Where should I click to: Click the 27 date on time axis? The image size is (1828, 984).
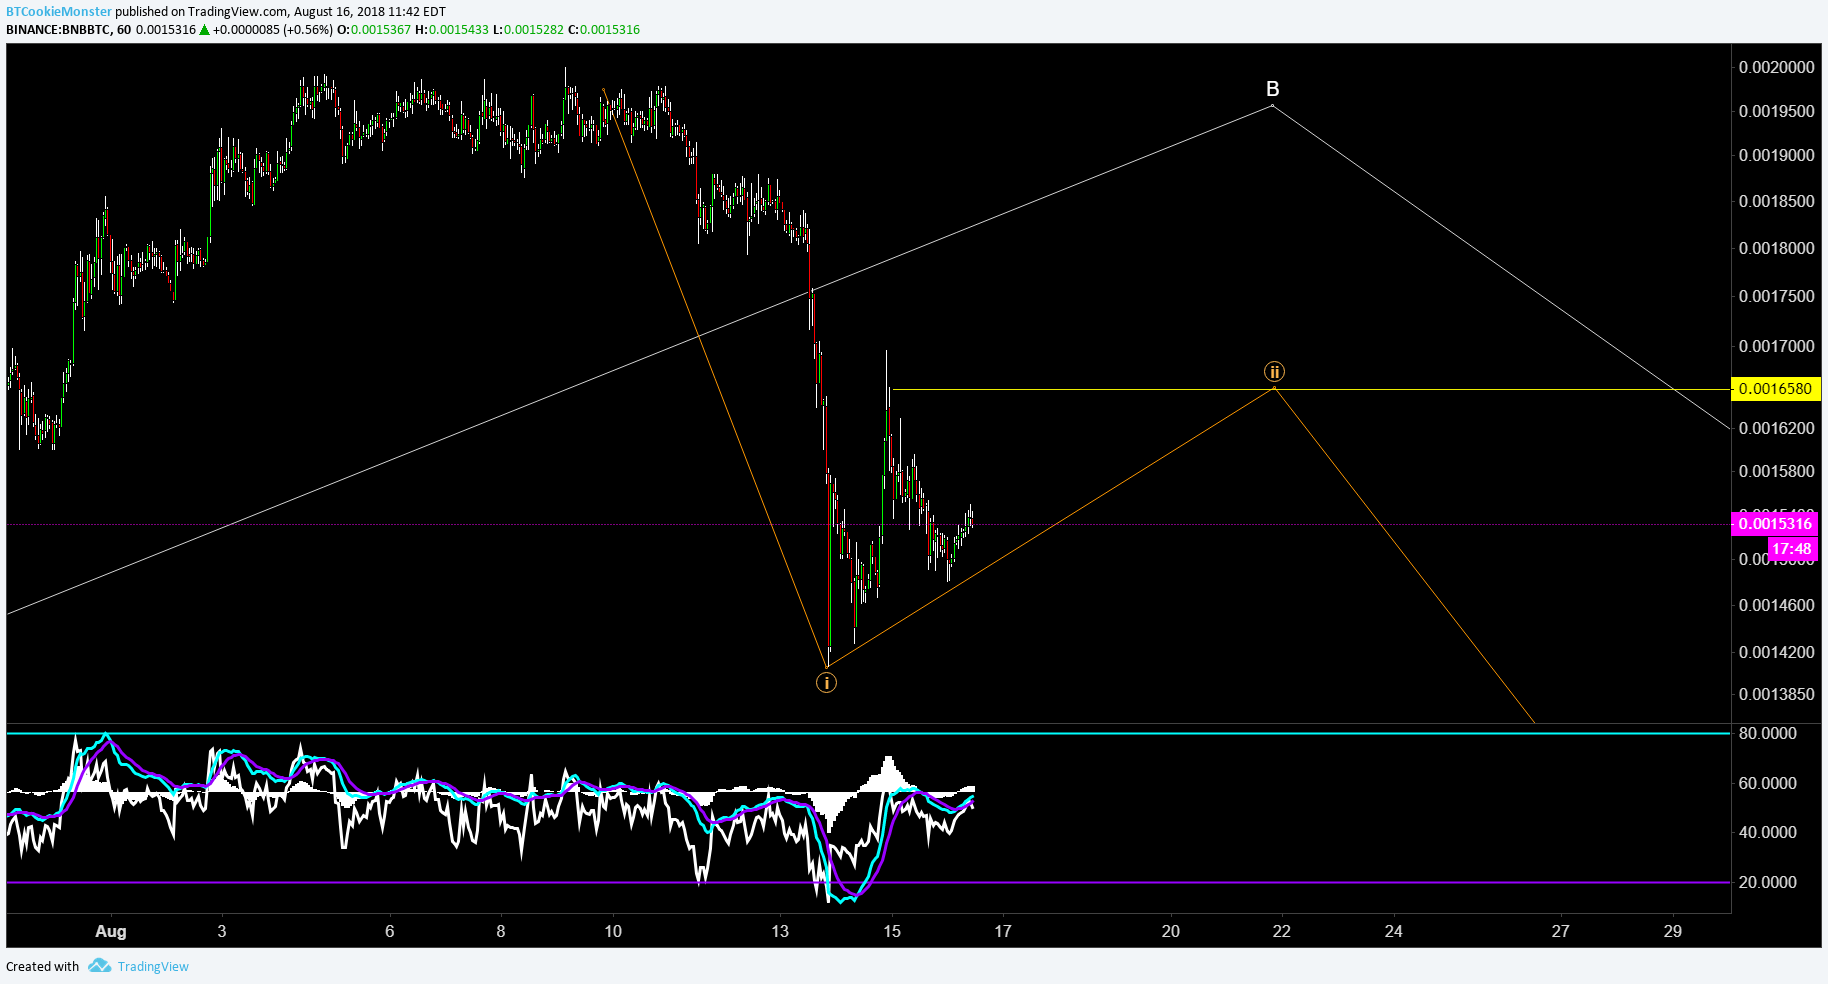pyautogui.click(x=1561, y=931)
